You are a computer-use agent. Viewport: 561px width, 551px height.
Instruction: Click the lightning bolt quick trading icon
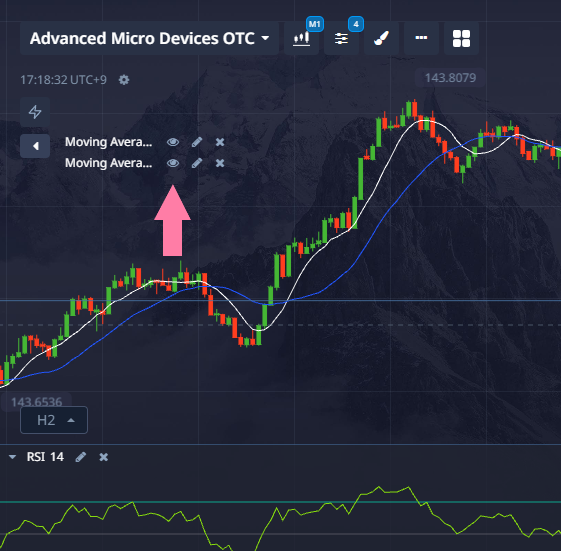coord(35,112)
